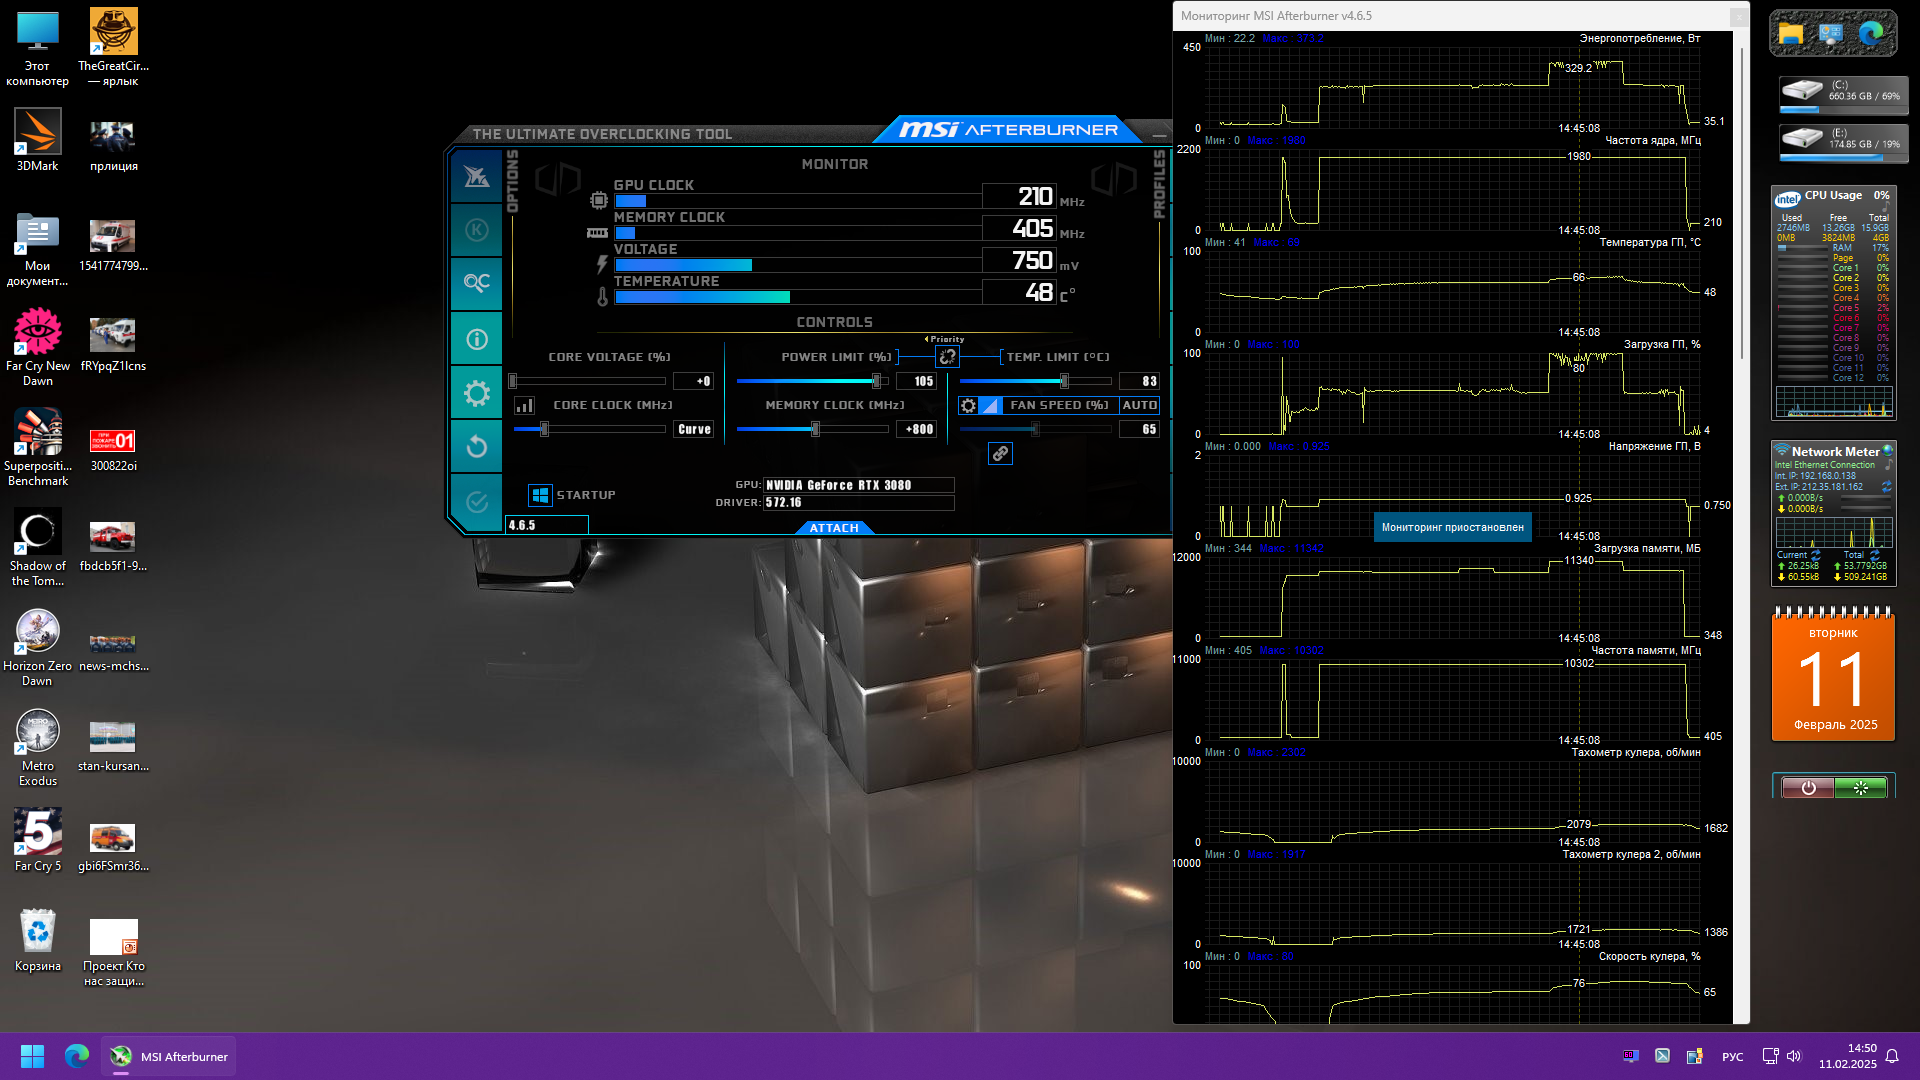Toggle AUTO fan speed mode
The width and height of the screenshot is (1920, 1080).
pyautogui.click(x=1139, y=406)
